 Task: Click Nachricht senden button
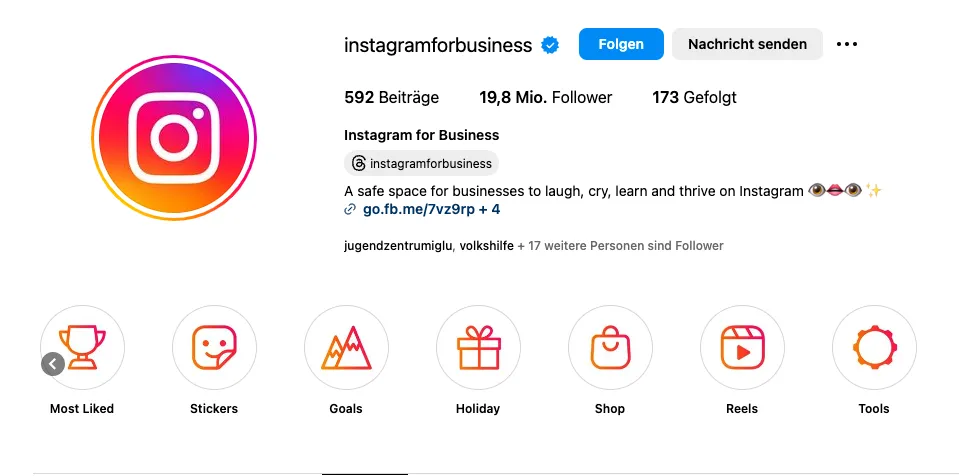click(747, 44)
